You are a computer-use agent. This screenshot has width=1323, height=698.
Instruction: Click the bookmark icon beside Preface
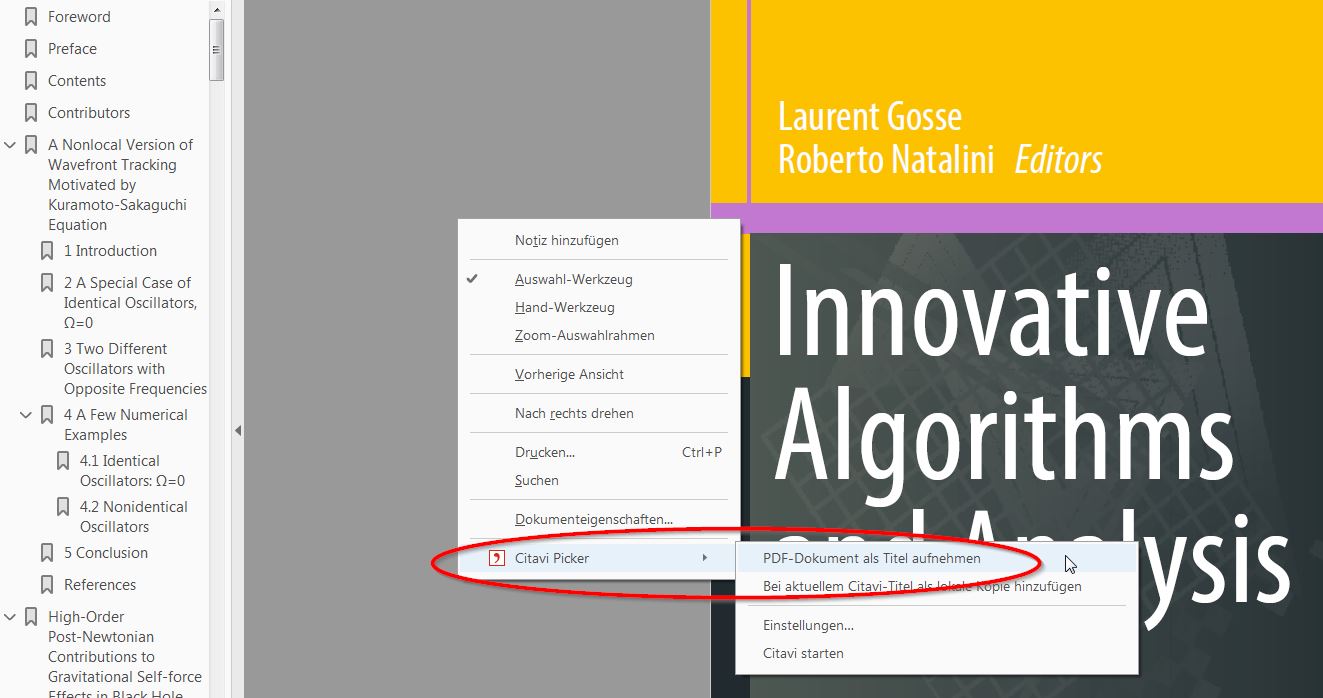(x=31, y=49)
